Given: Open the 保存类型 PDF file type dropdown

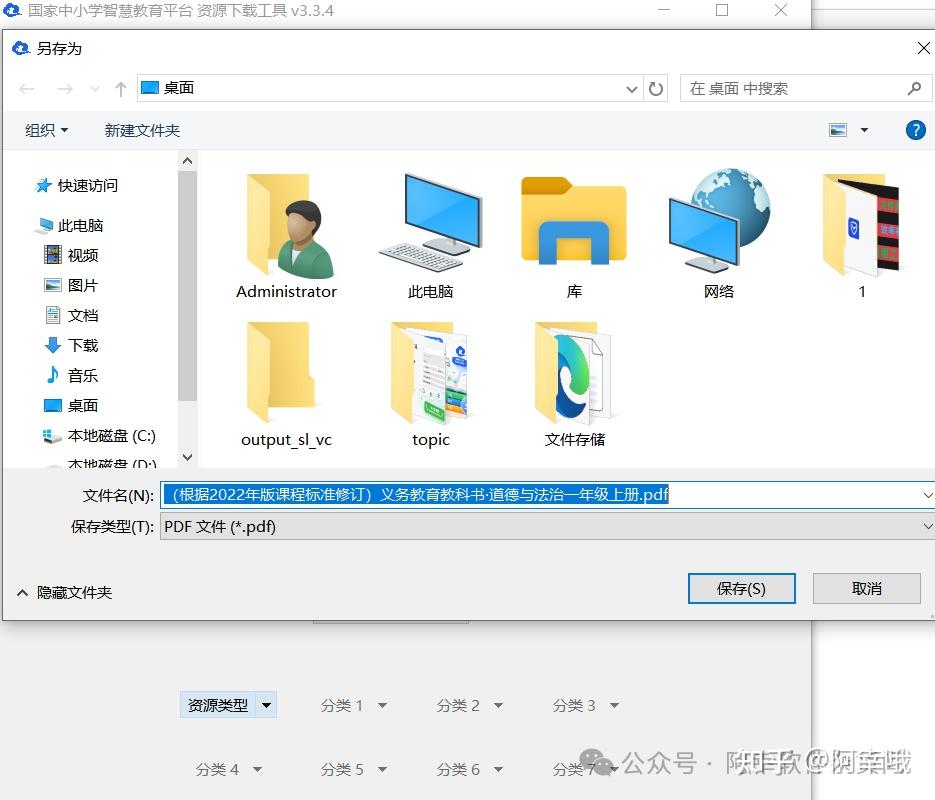Looking at the screenshot, I should [927, 526].
